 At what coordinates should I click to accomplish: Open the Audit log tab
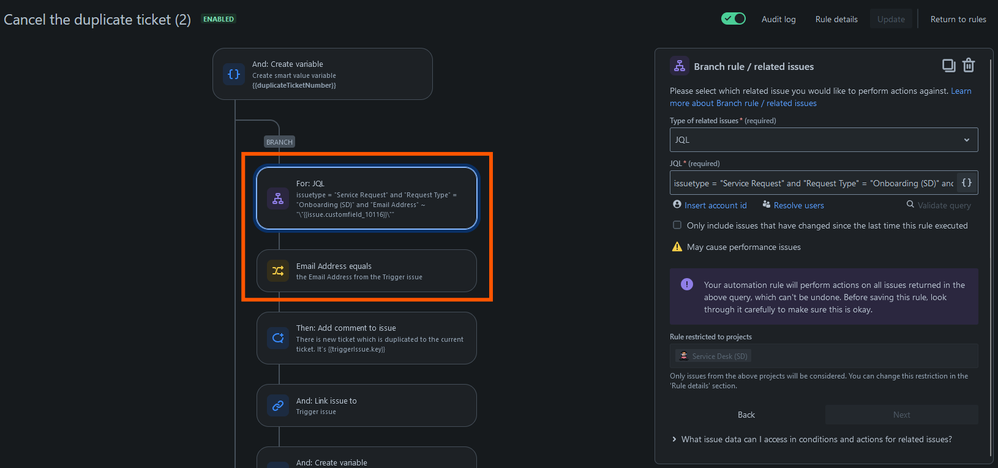778,19
